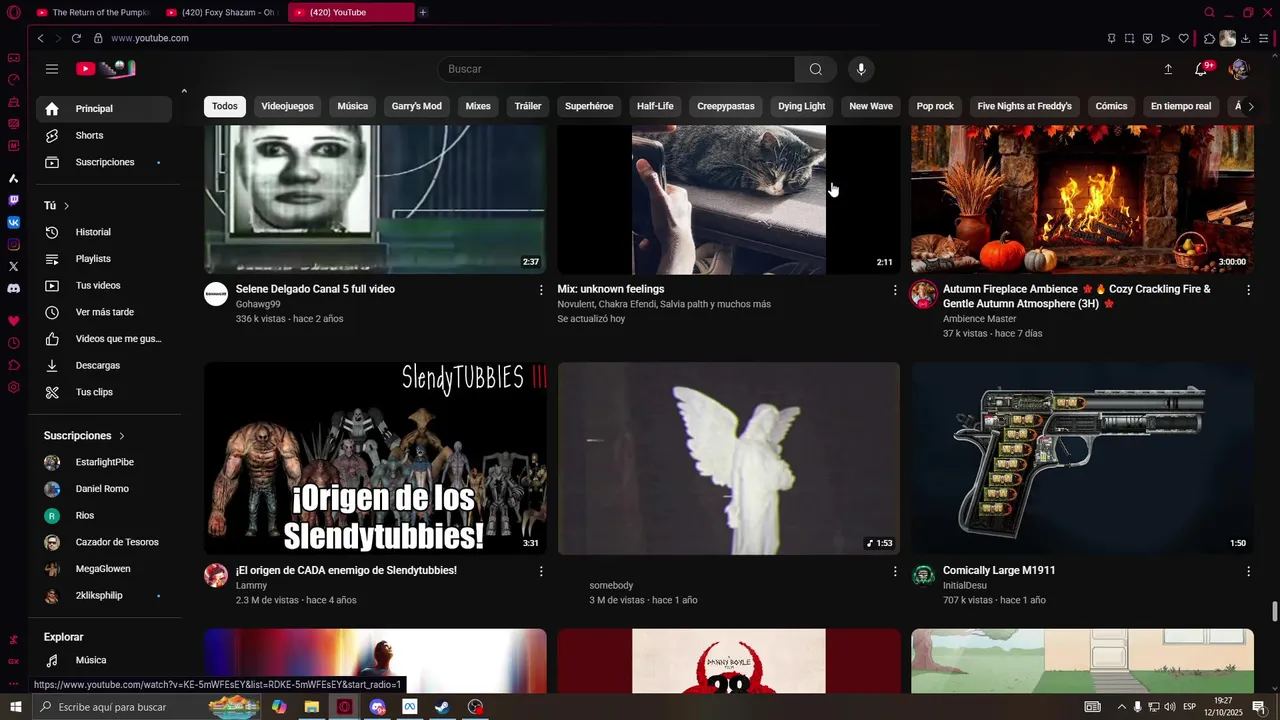
Task: Open Instagram in the Opera sidebar
Action: click(13, 244)
